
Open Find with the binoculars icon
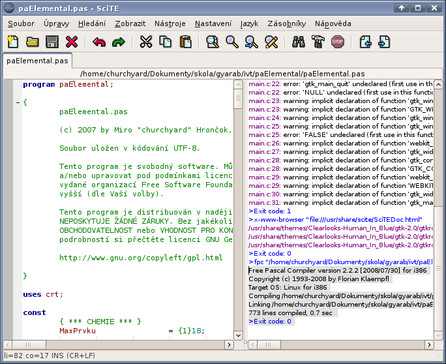(x=298, y=42)
